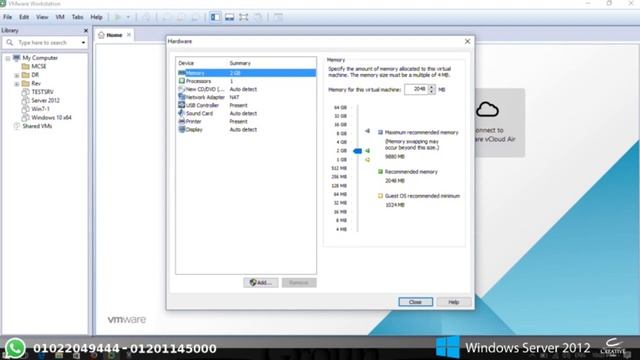Click the yellow guest OS minimum marker
The height and width of the screenshot is (360, 640).
click(x=367, y=160)
